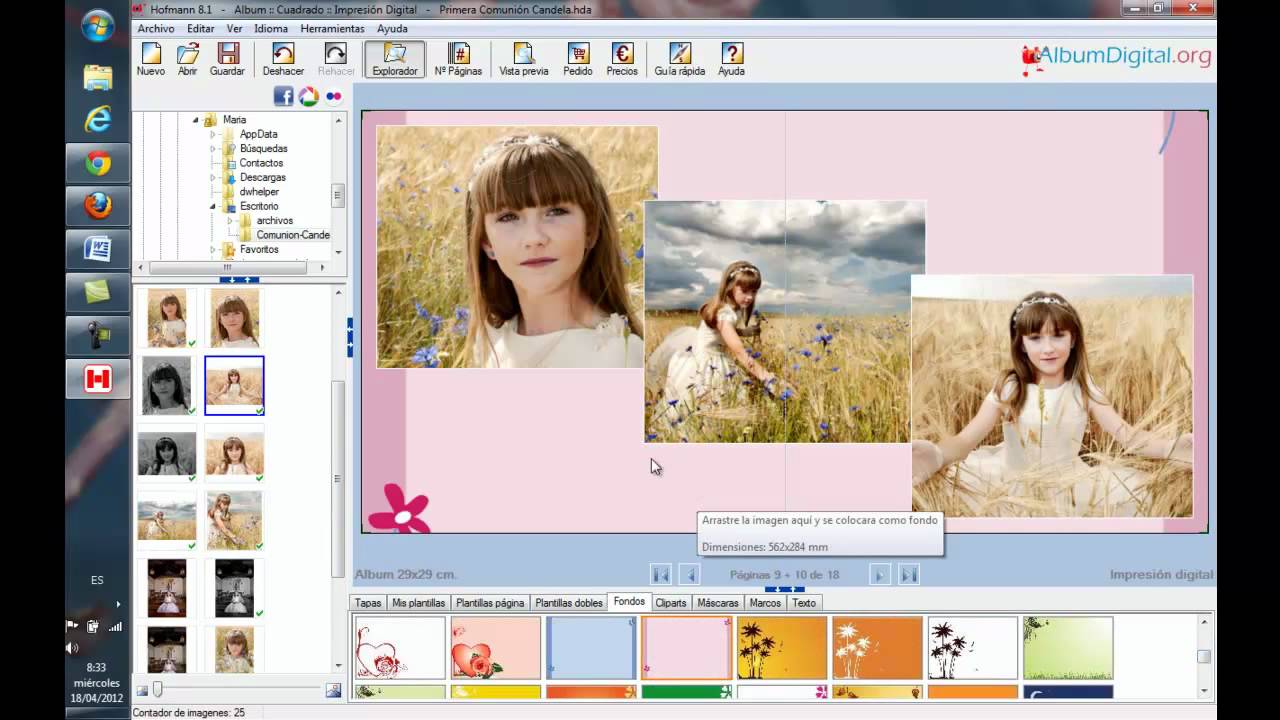The height and width of the screenshot is (720, 1280).
Task: Collapse the Escritorio folder
Action: (x=213, y=206)
